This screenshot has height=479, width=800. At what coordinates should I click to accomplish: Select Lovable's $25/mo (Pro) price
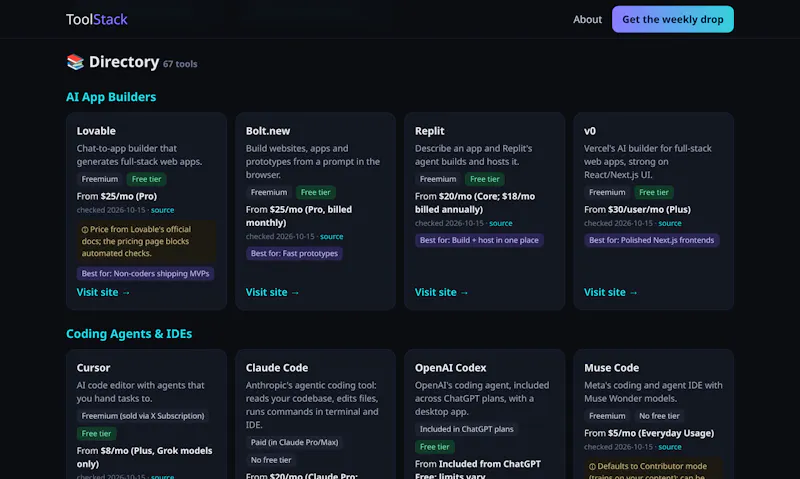(129, 196)
